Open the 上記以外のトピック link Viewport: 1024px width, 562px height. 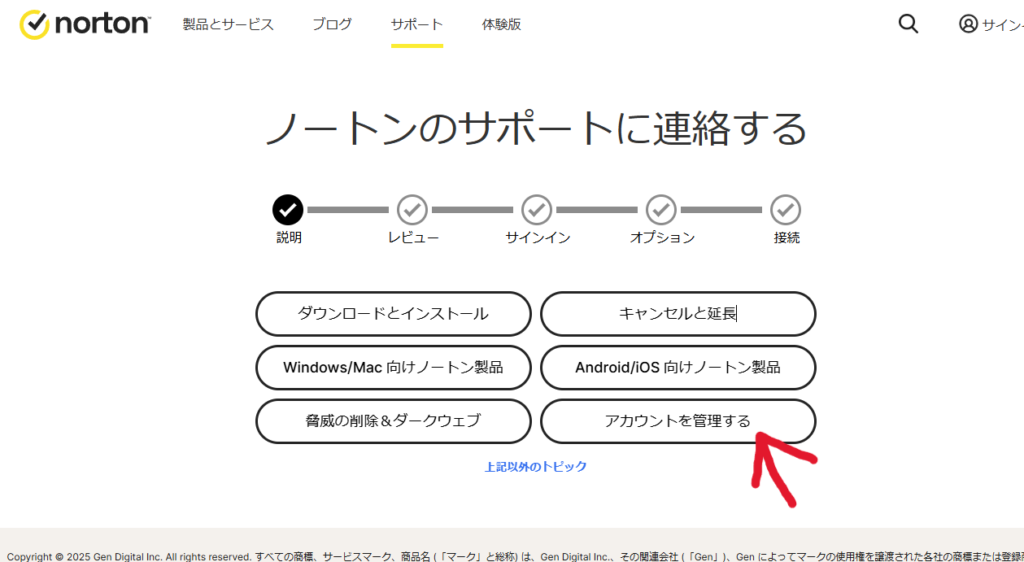[x=536, y=467]
